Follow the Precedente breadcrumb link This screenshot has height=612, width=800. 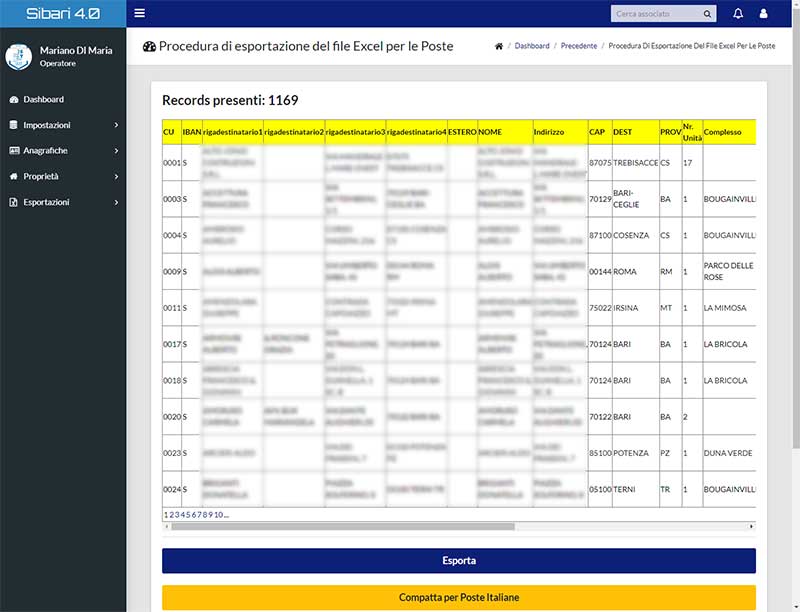579,46
